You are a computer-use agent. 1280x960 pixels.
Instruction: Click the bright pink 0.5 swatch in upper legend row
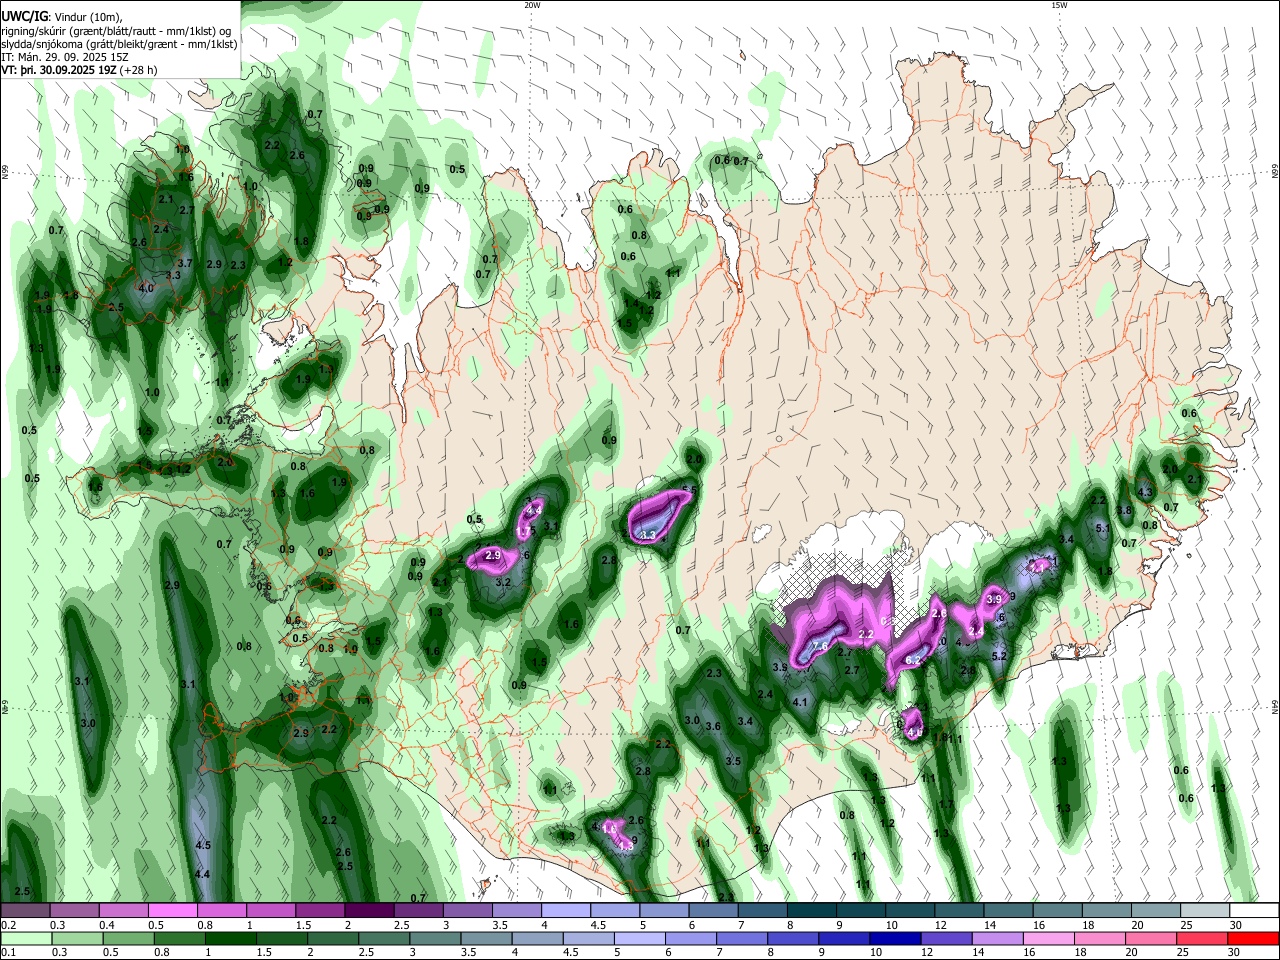(172, 911)
